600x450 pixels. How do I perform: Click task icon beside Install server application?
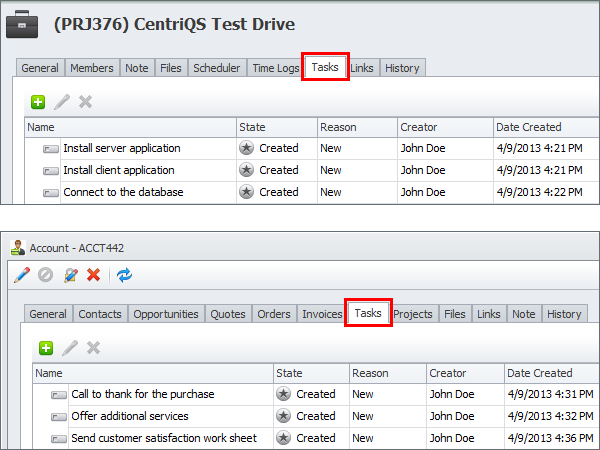[x=51, y=148]
